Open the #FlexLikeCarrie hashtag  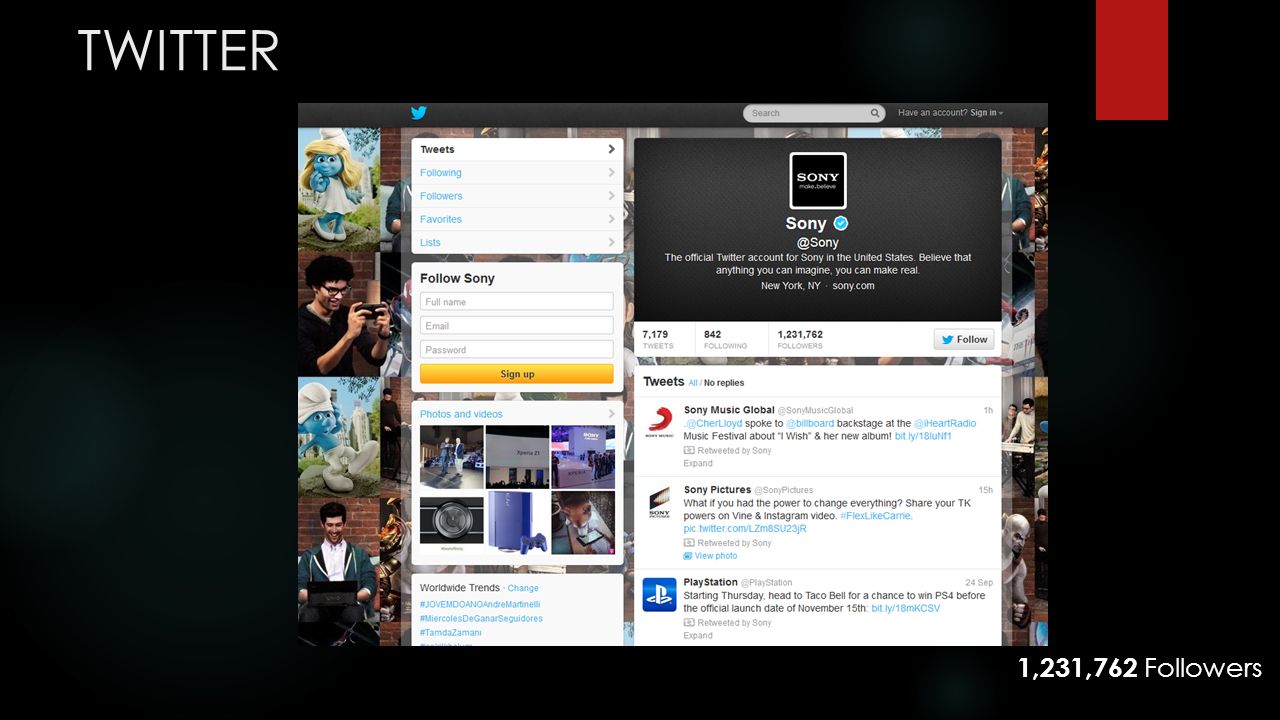[x=875, y=516]
